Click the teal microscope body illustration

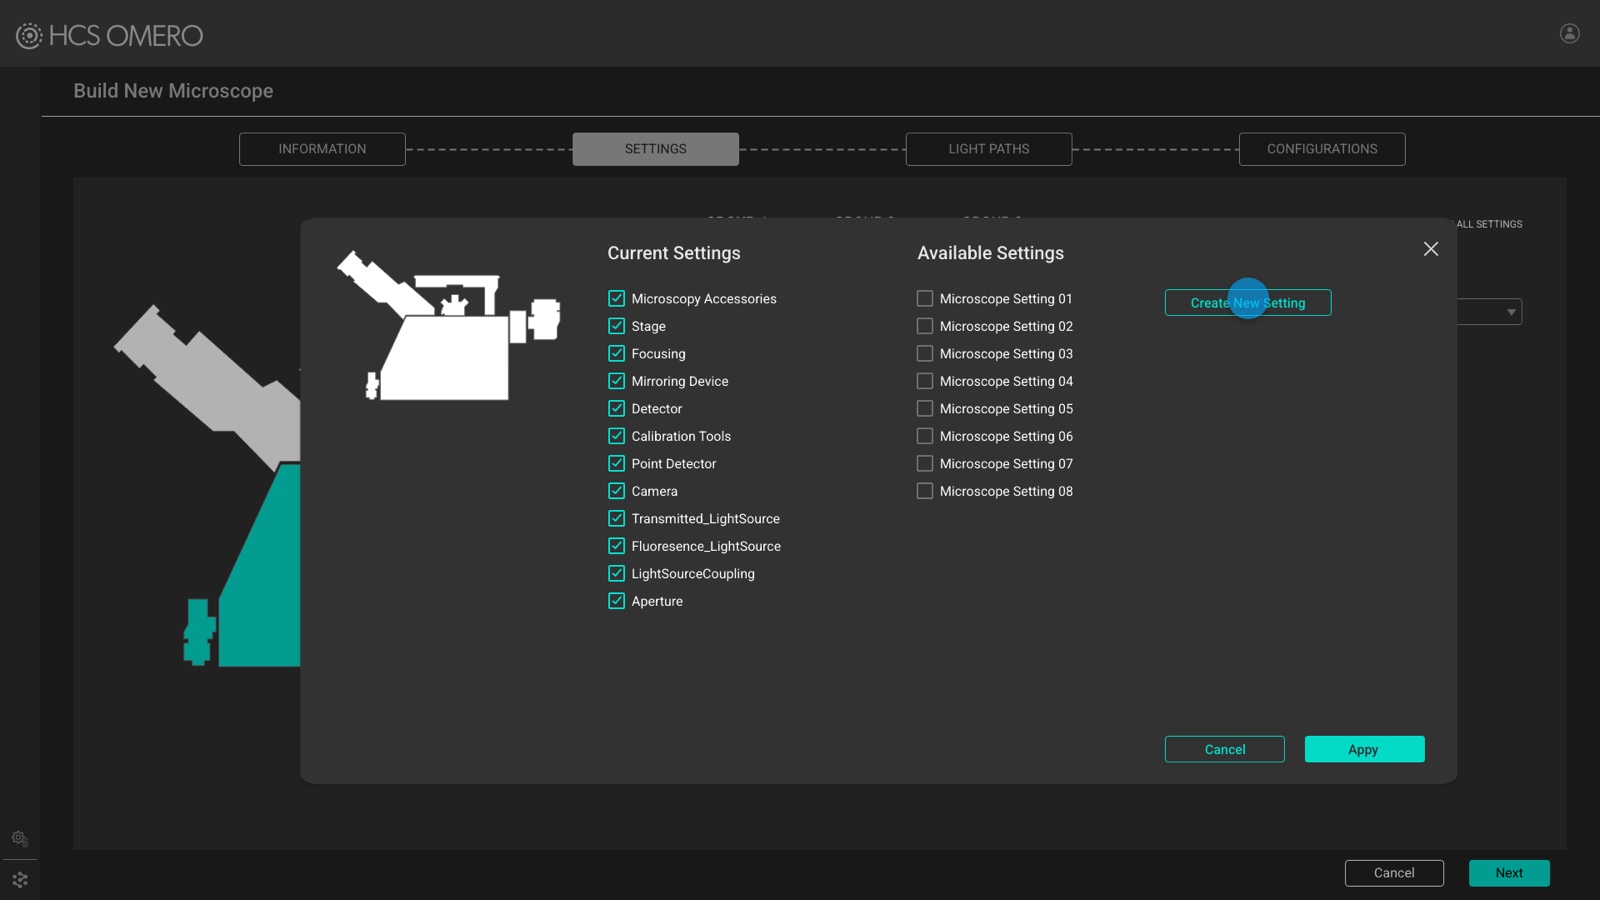[258, 565]
